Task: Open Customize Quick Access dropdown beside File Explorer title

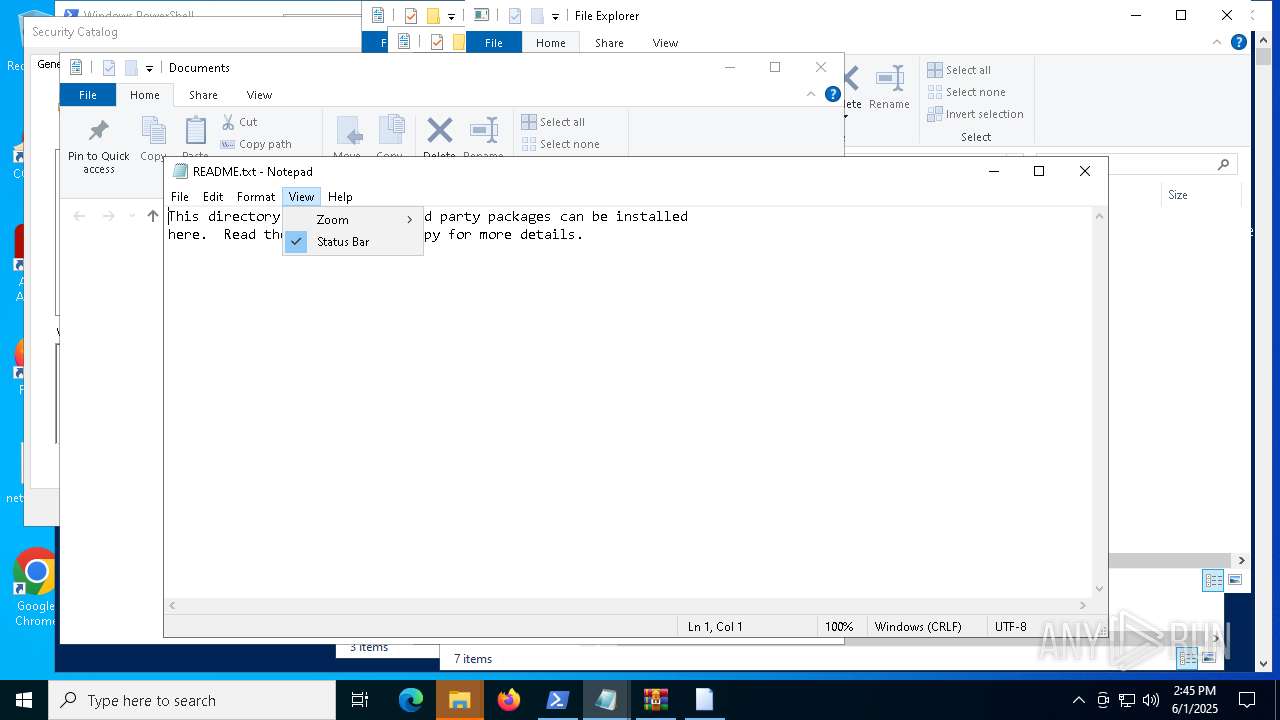Action: pos(555,16)
